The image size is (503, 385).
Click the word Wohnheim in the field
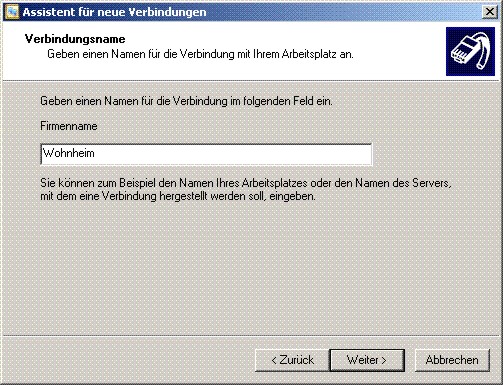coord(69,153)
